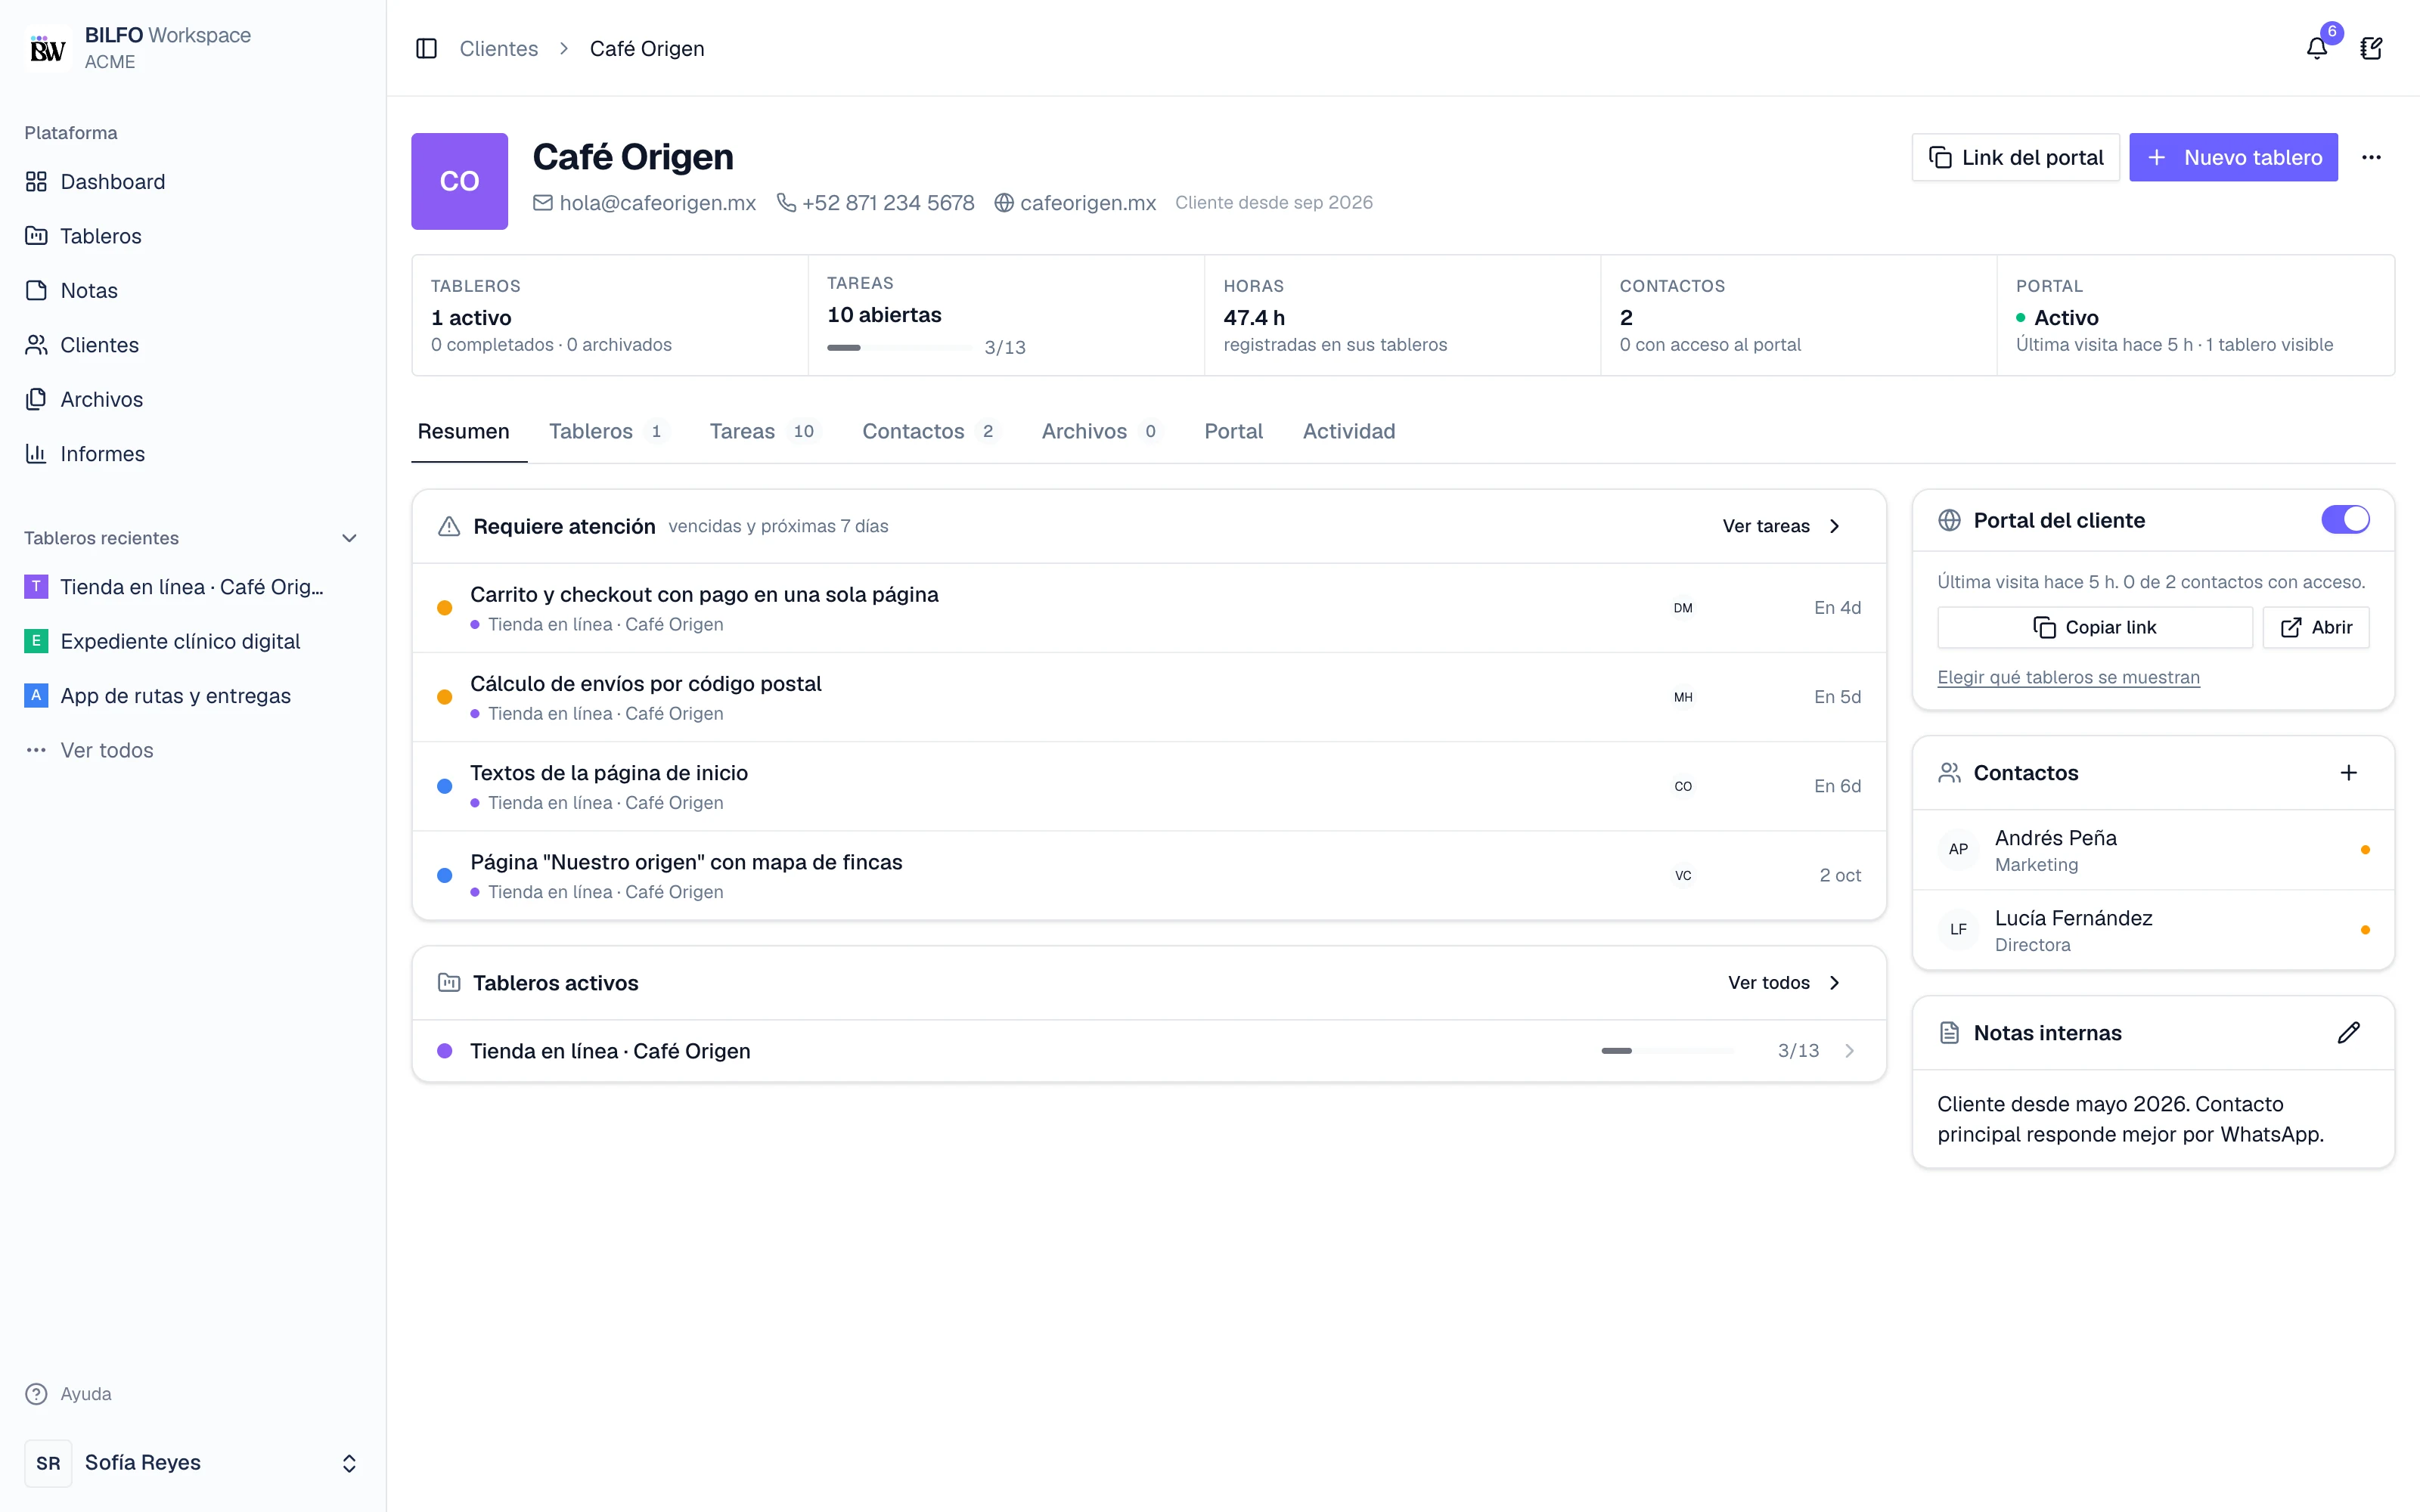Click the Abrir portal button
Image resolution: width=2420 pixels, height=1512 pixels.
click(2315, 627)
